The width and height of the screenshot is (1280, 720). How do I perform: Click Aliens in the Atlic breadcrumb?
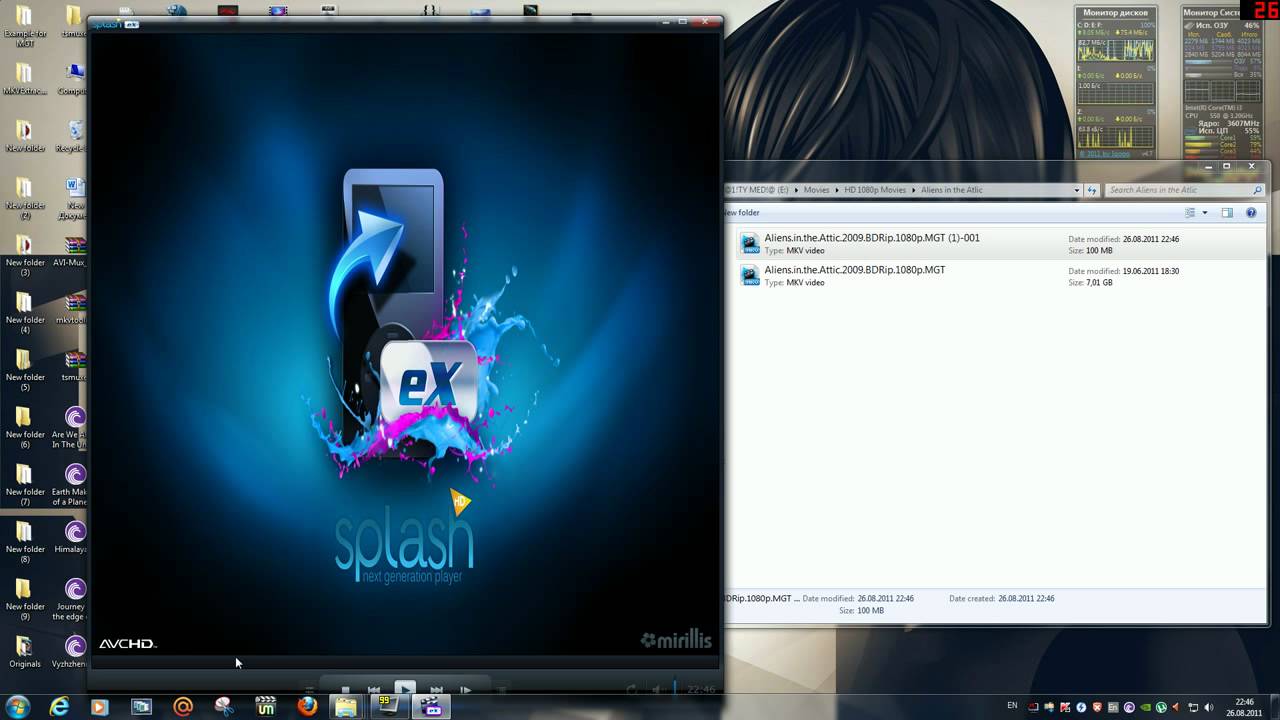pos(952,190)
